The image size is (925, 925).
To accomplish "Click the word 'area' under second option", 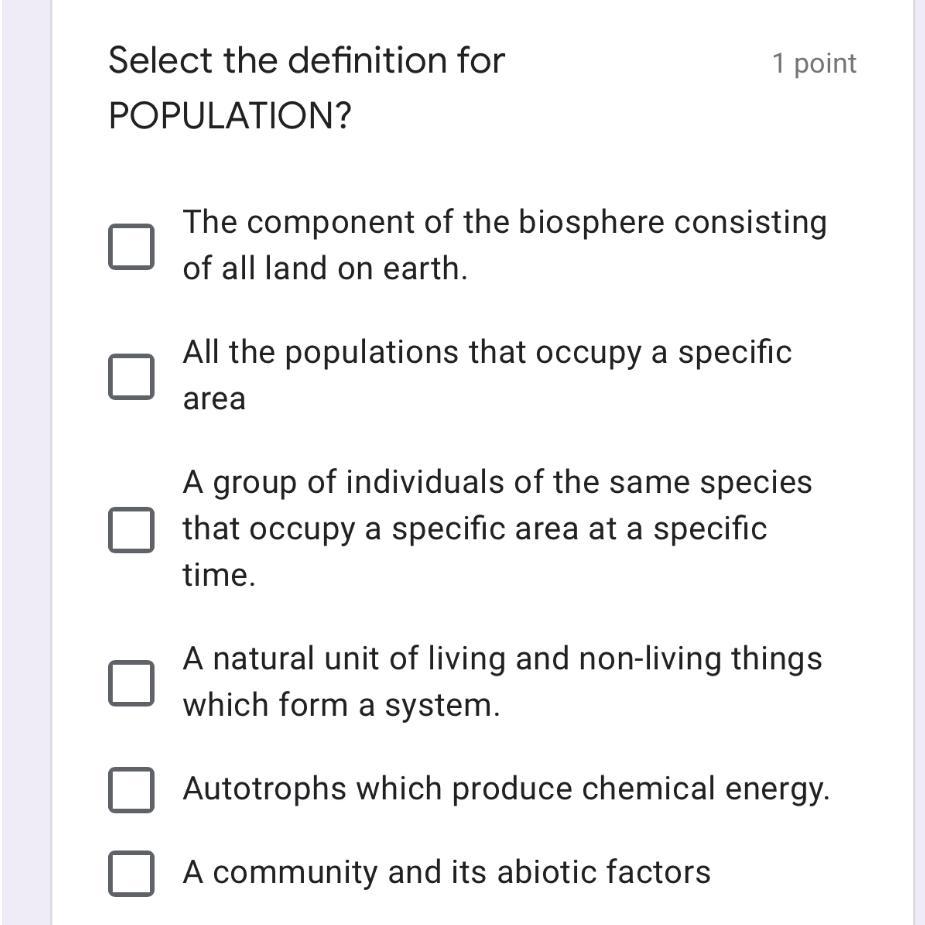I will [x=214, y=399].
